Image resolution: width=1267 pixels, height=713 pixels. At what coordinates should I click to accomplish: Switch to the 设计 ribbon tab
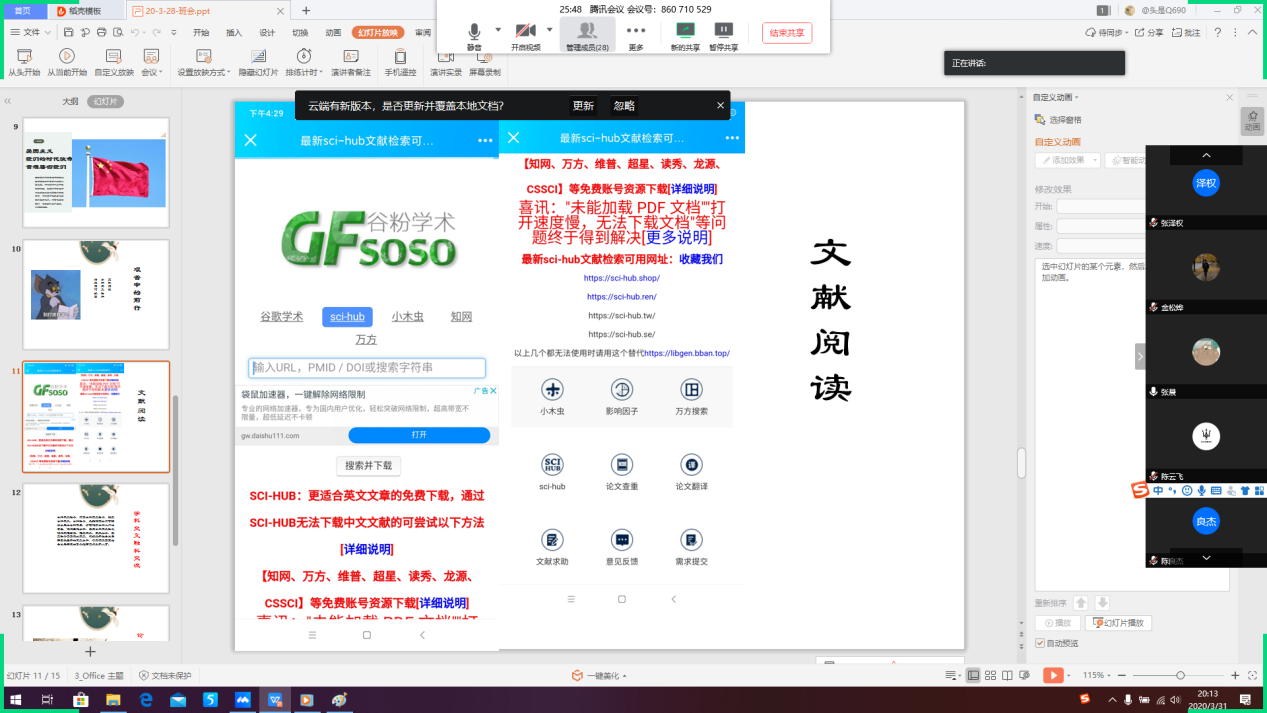click(x=267, y=32)
